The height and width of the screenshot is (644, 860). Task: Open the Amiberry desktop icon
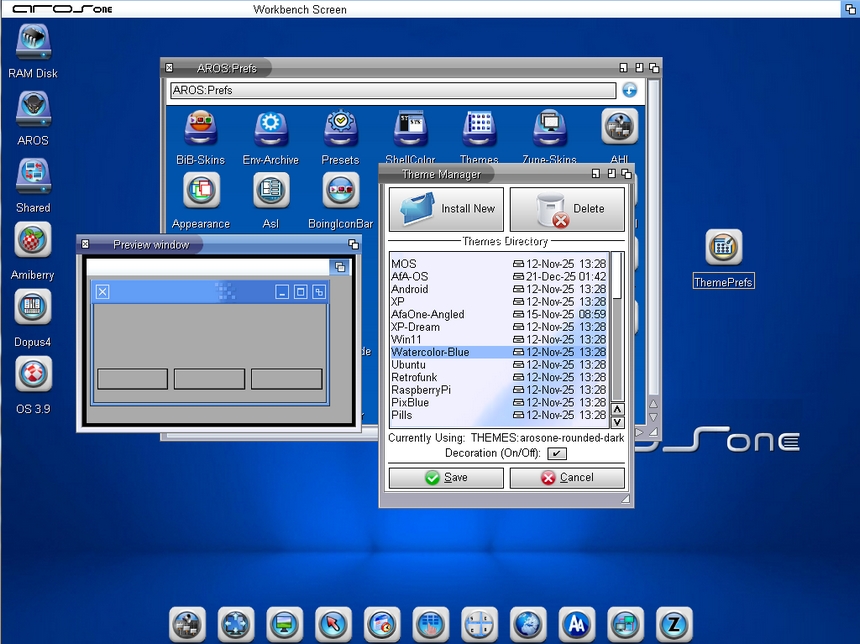point(33,241)
